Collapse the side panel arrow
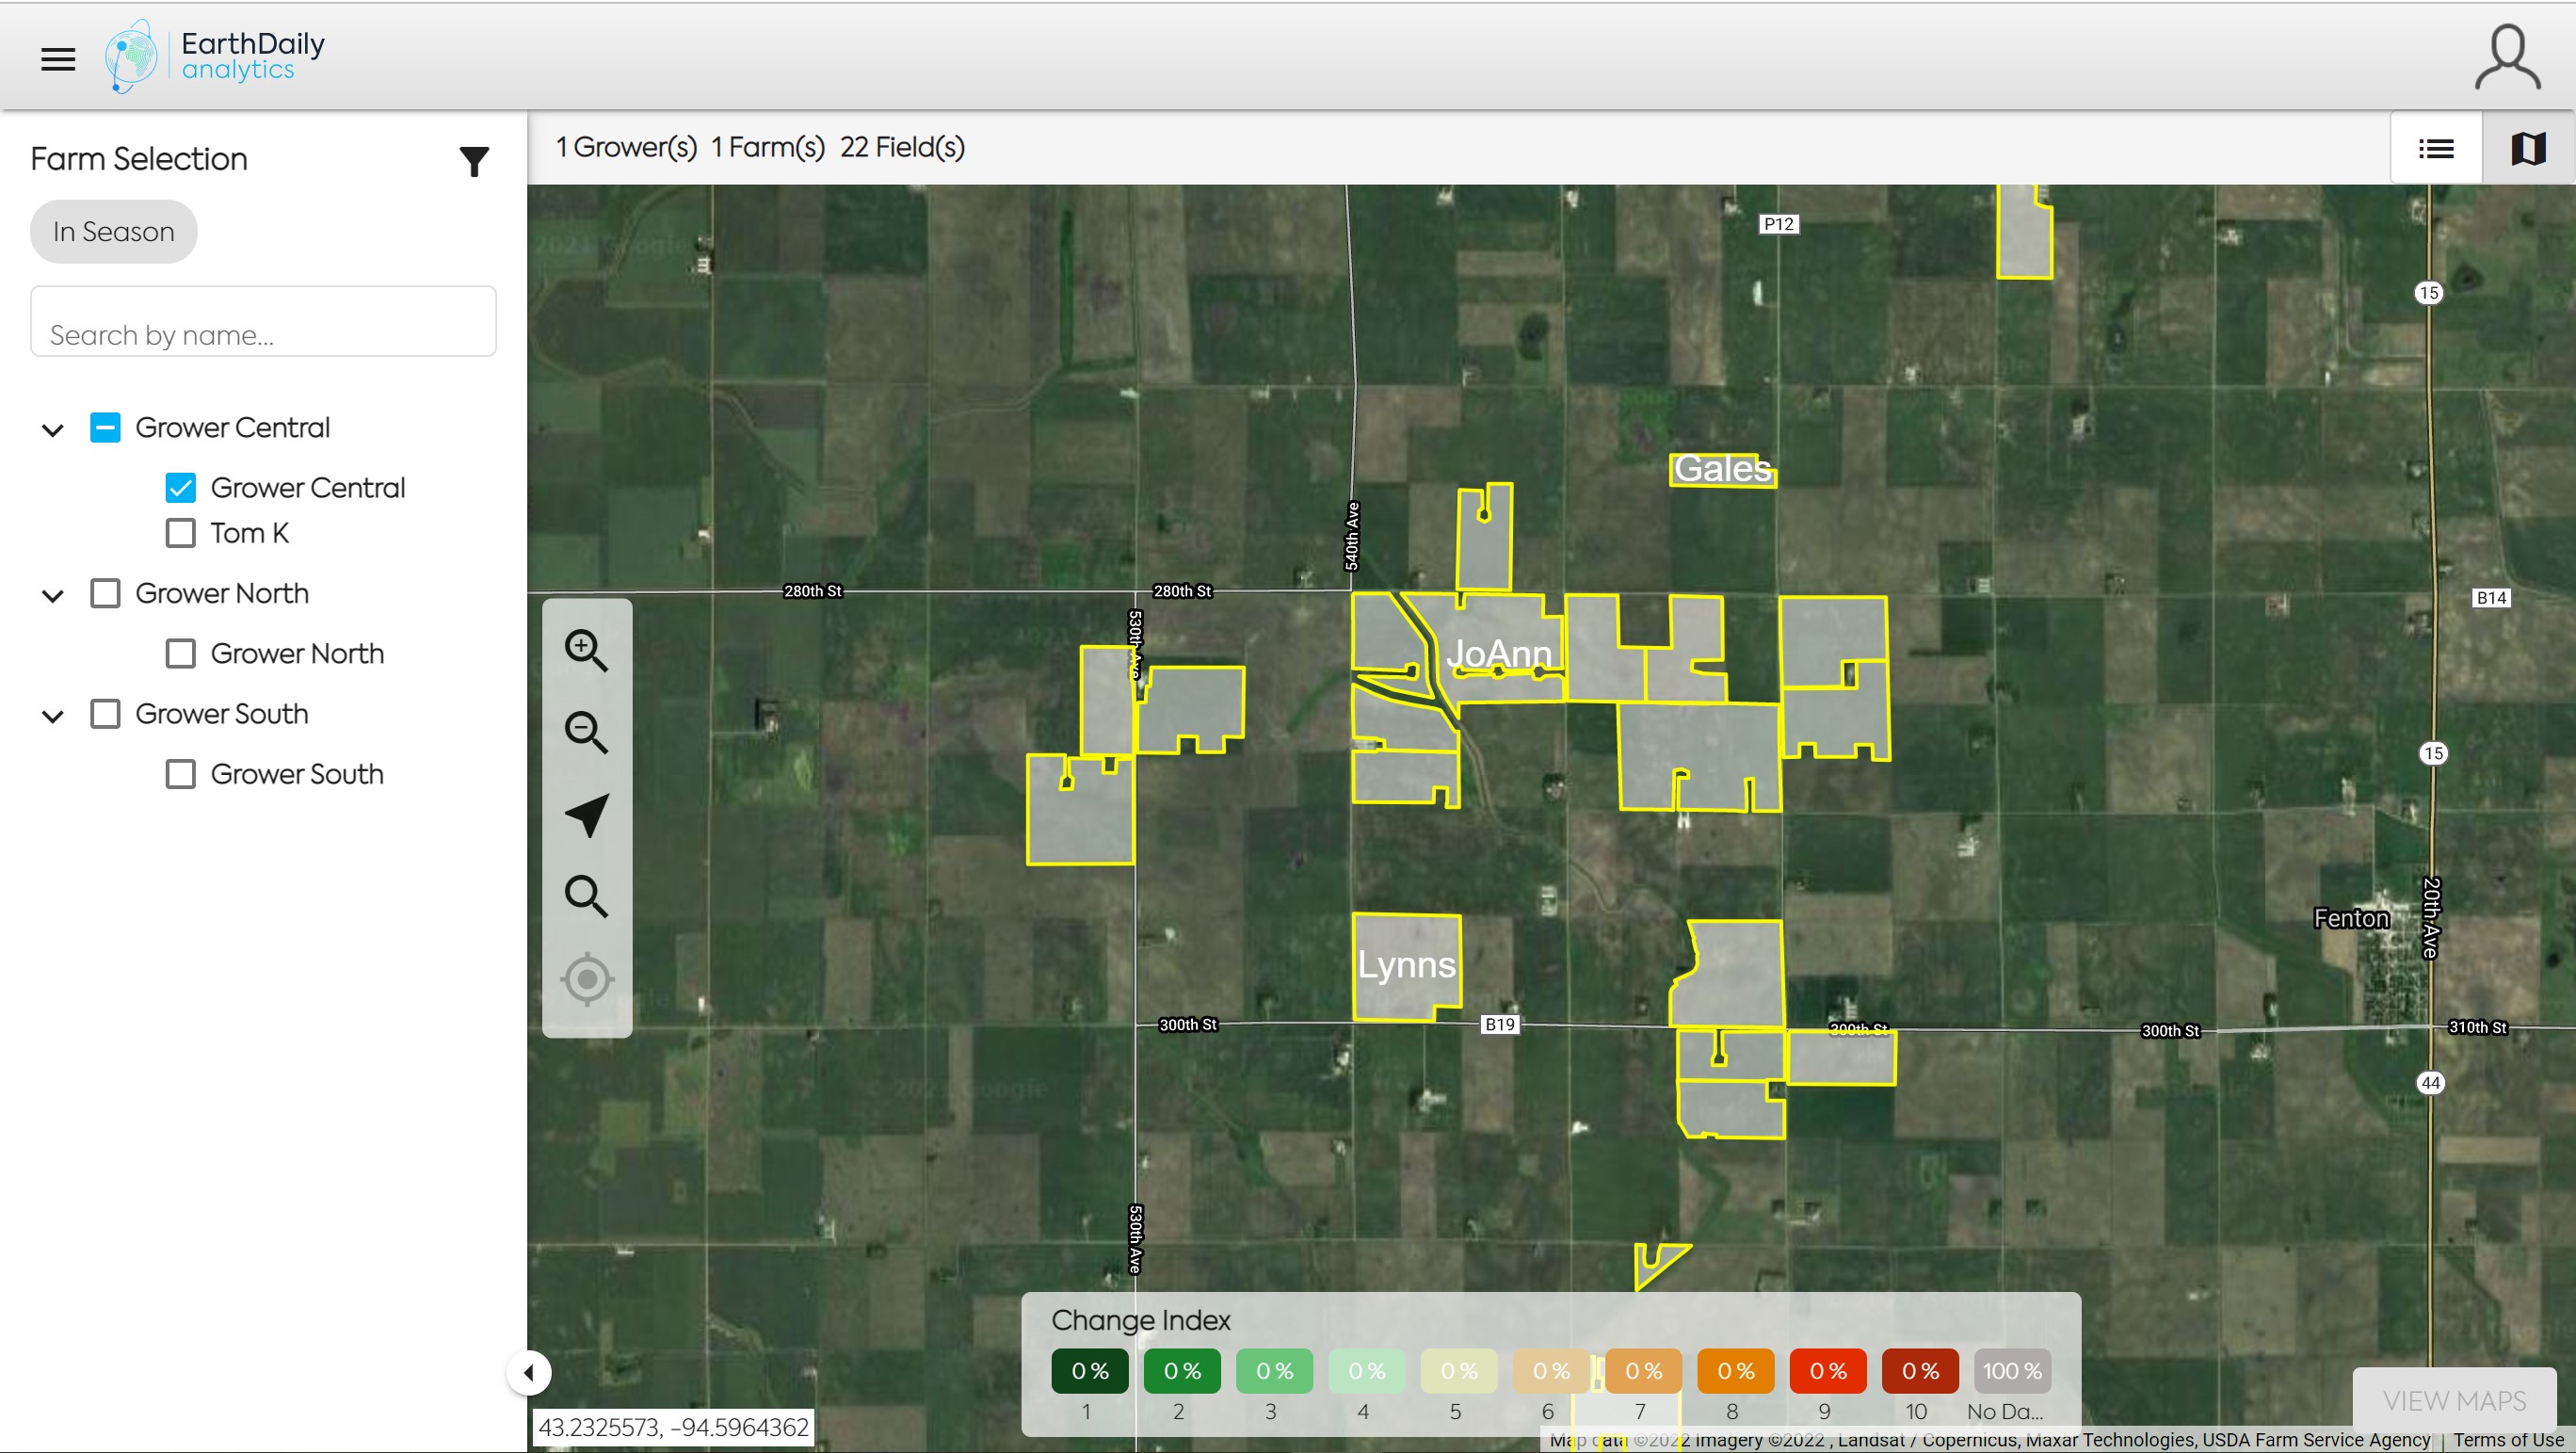The height and width of the screenshot is (1453, 2576). 529,1373
